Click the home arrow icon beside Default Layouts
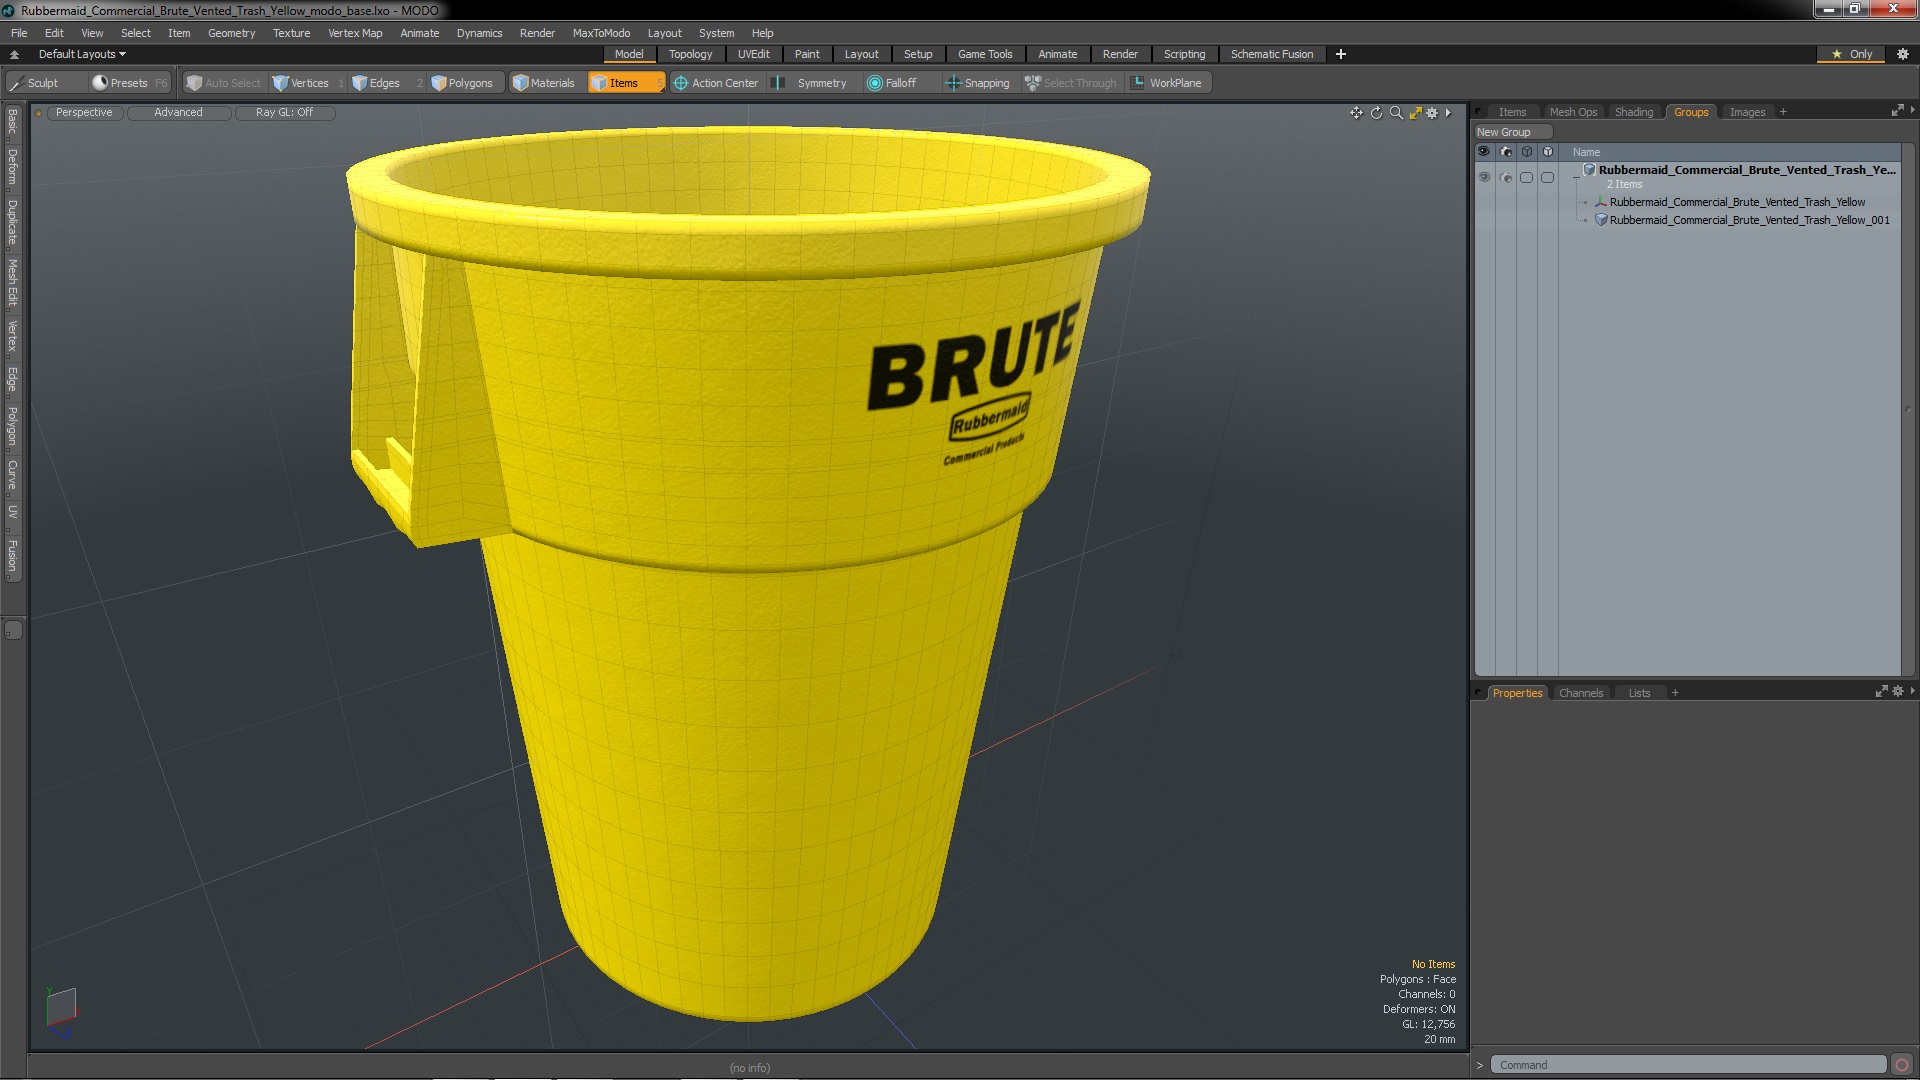Viewport: 1920px width, 1080px height. tap(14, 54)
